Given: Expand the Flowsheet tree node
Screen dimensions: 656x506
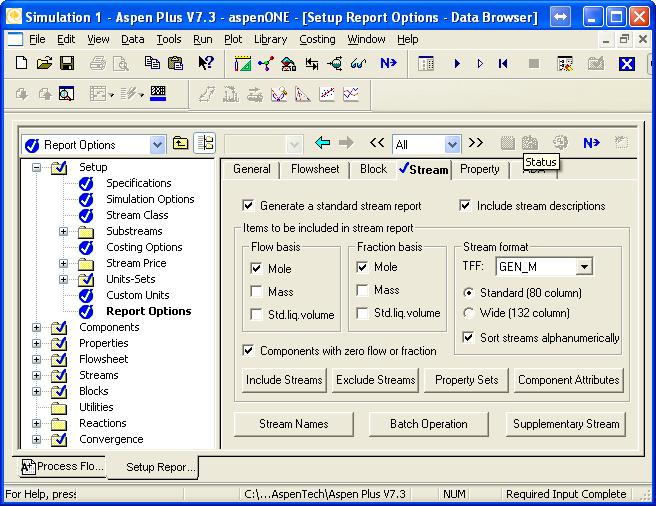Looking at the screenshot, I should tap(36, 359).
